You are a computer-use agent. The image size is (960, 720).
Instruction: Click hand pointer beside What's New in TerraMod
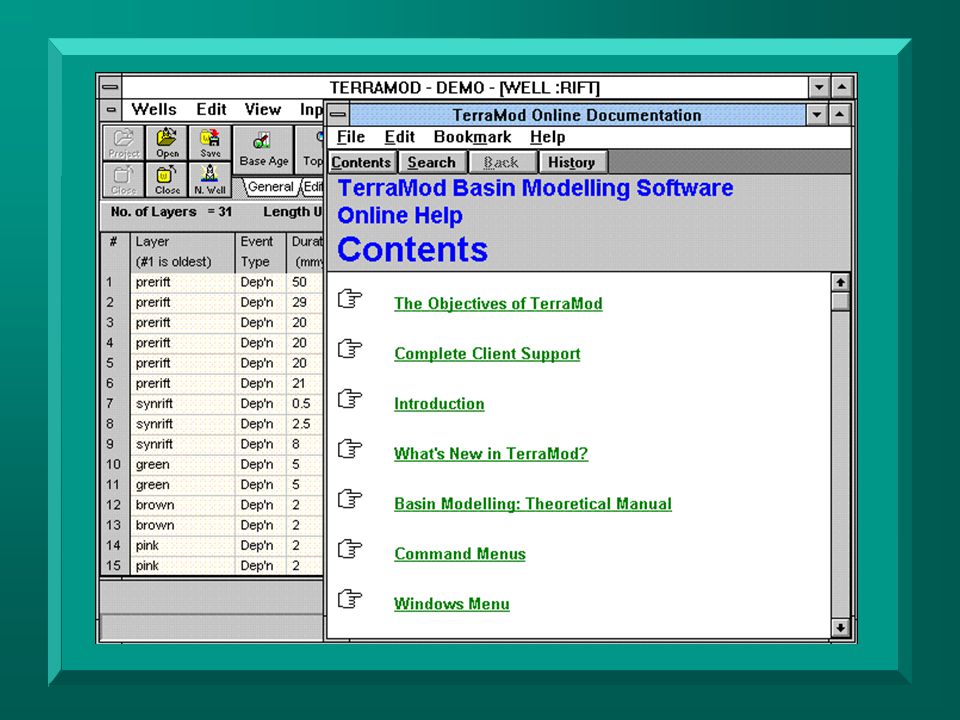[350, 449]
